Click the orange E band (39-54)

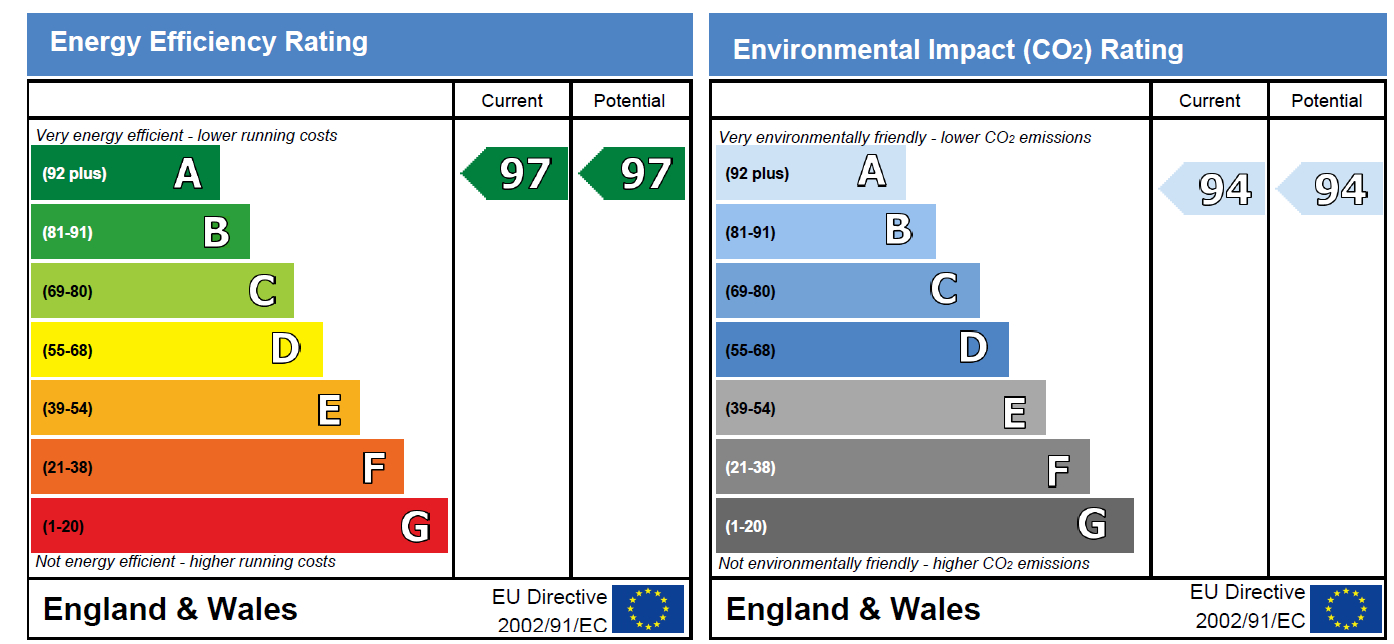click(195, 408)
